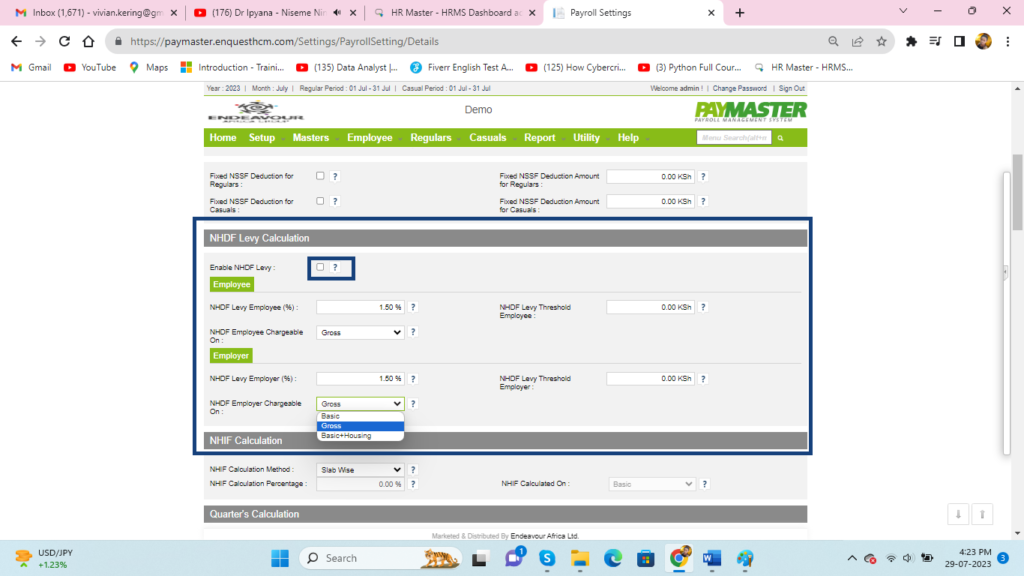Tick Fixed NSSF Deduction for Regulars checkbox
The width and height of the screenshot is (1024, 576).
point(320,176)
